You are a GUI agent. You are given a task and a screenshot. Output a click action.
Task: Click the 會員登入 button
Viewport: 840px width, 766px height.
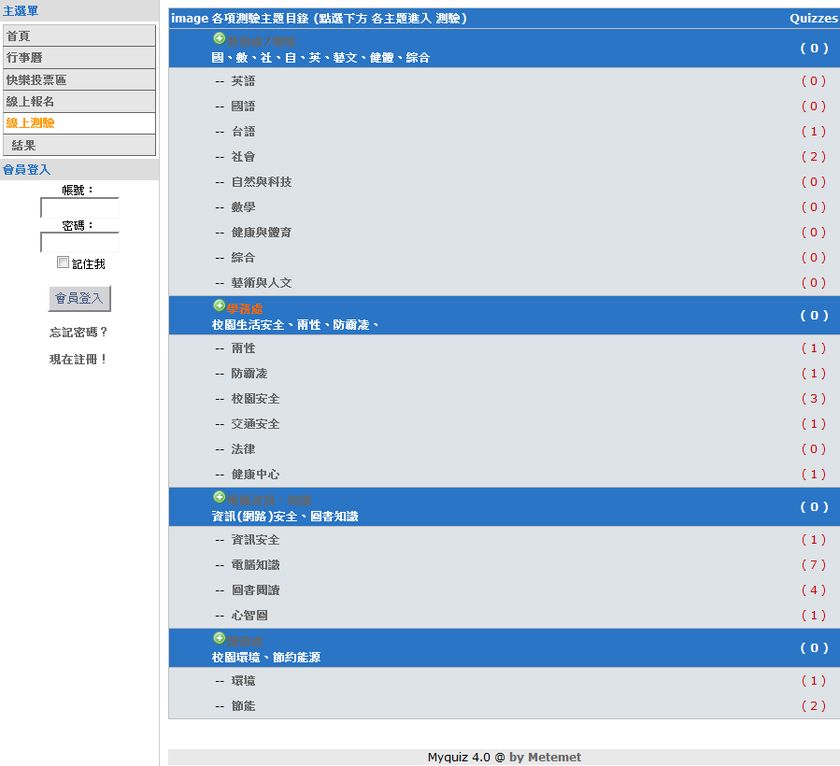point(79,298)
